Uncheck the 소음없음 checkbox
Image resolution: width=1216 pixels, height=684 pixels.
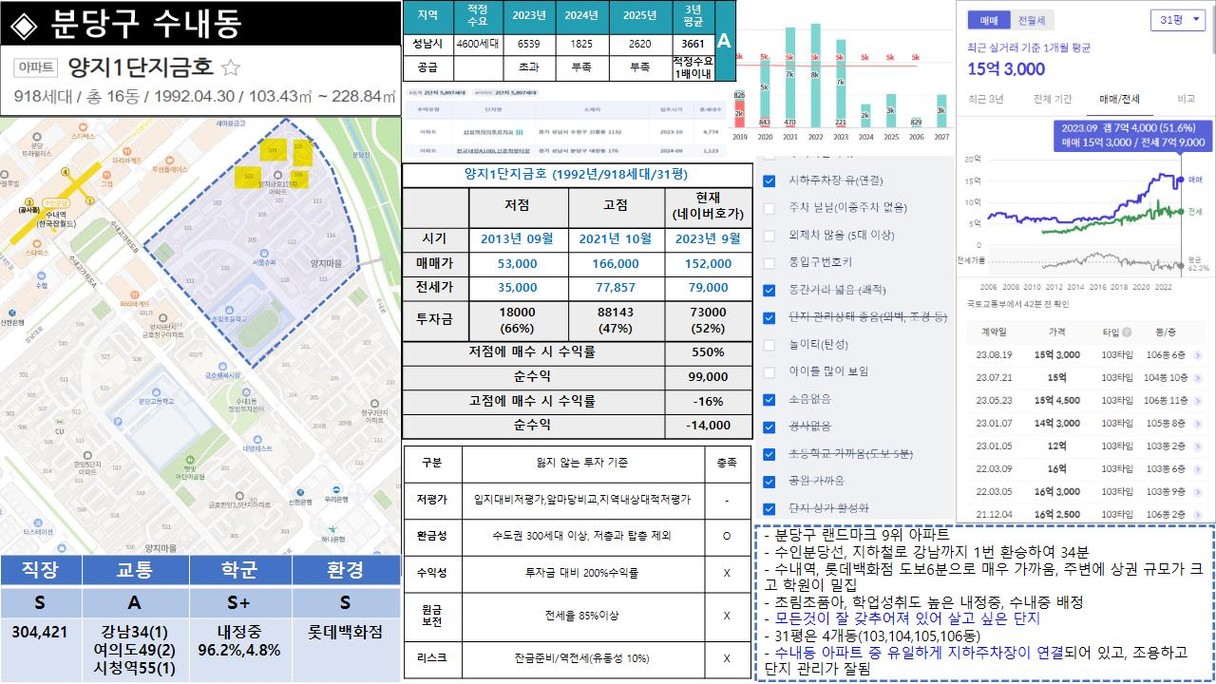pos(769,399)
